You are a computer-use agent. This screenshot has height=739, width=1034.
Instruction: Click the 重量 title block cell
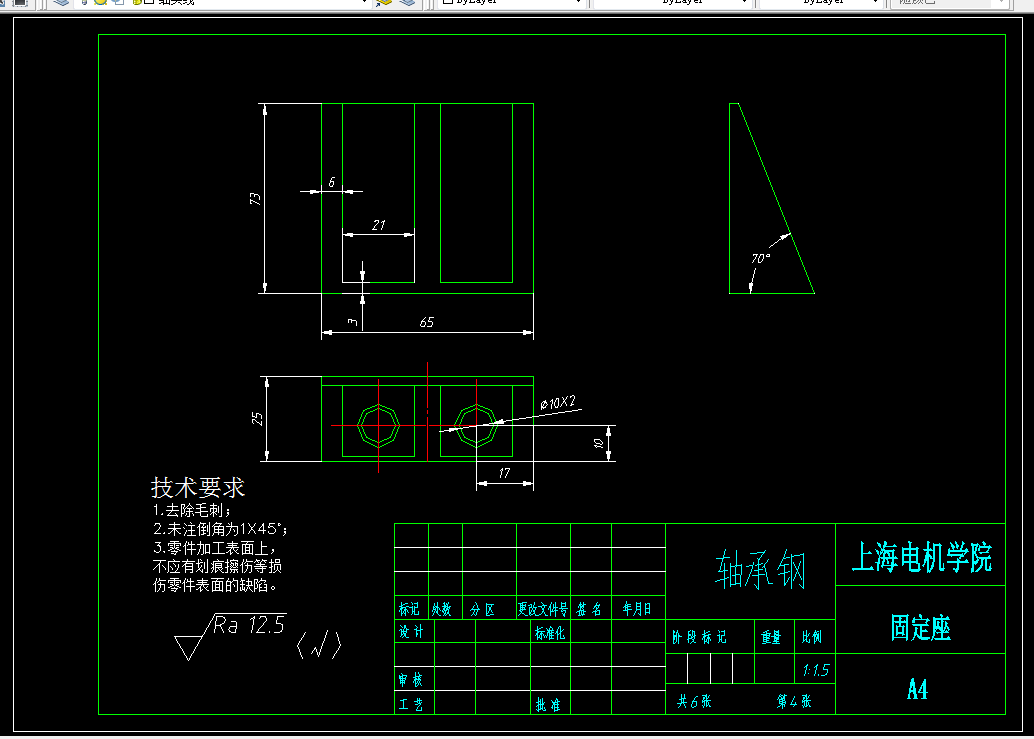tap(771, 637)
